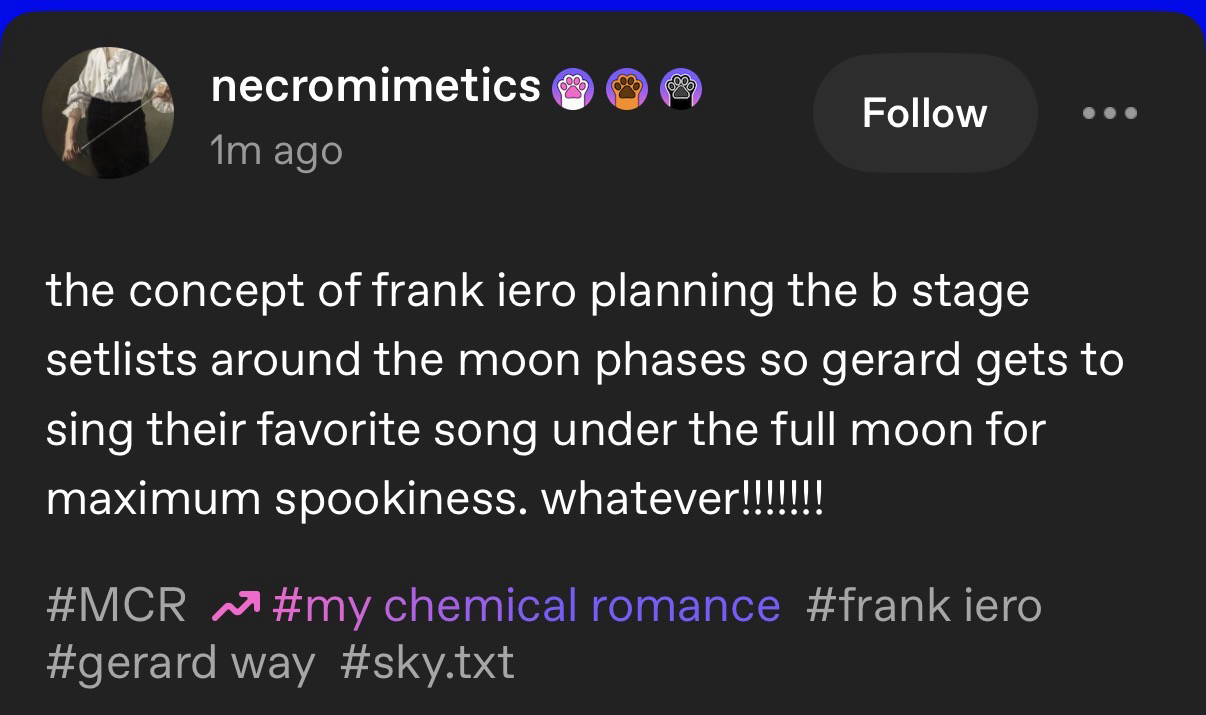
Task: Click the word "whatever!!!!!!!" in the post
Action: (682, 499)
